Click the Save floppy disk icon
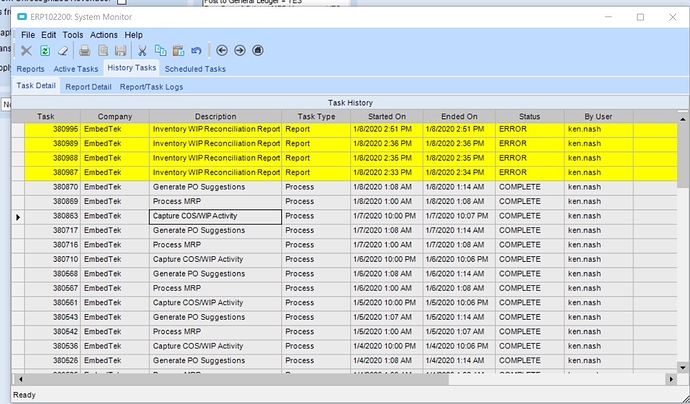Image resolution: width=690 pixels, height=404 pixels. point(120,51)
